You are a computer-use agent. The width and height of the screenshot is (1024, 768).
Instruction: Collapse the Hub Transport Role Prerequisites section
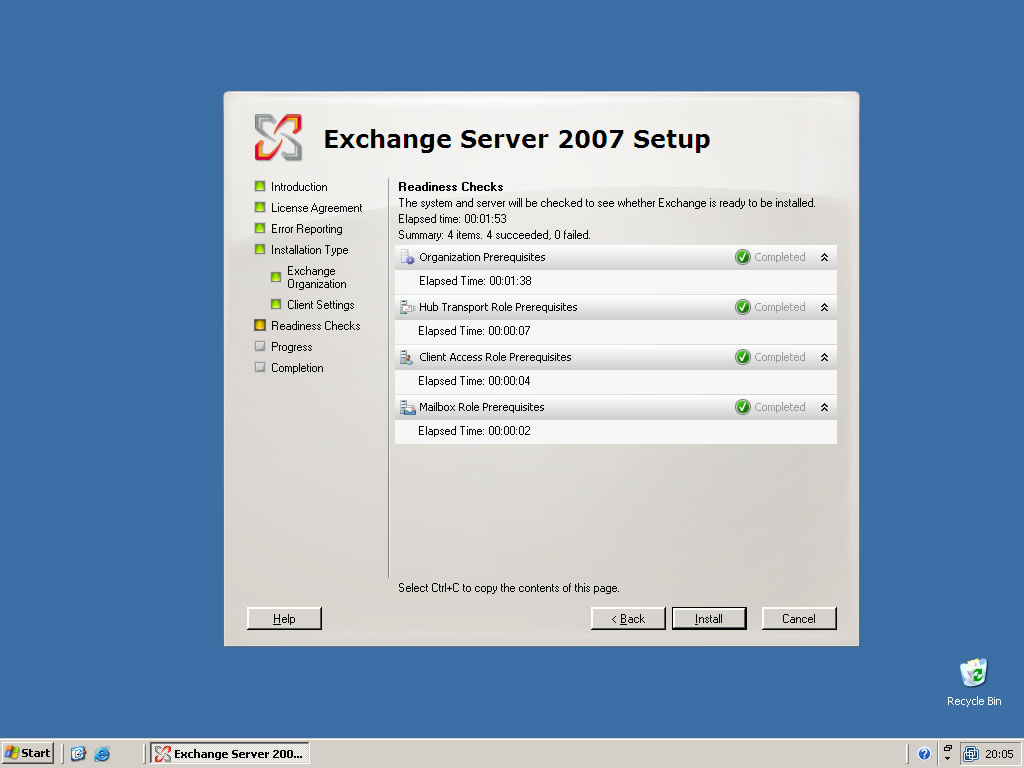click(x=824, y=307)
